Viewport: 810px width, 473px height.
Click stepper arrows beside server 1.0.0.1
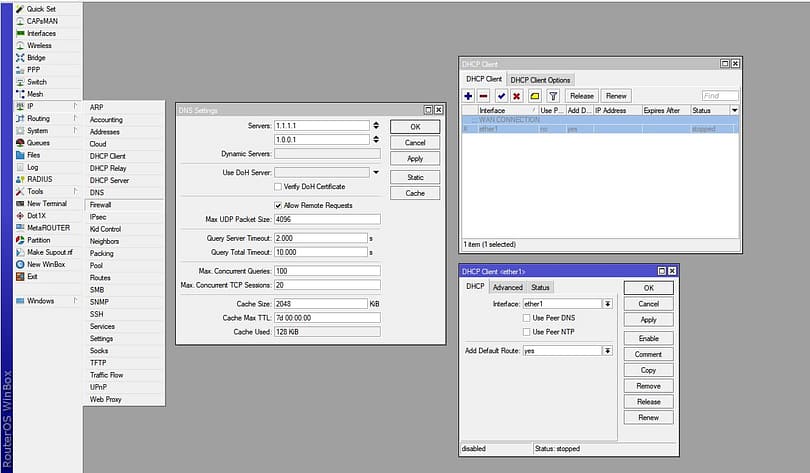tap(376, 139)
